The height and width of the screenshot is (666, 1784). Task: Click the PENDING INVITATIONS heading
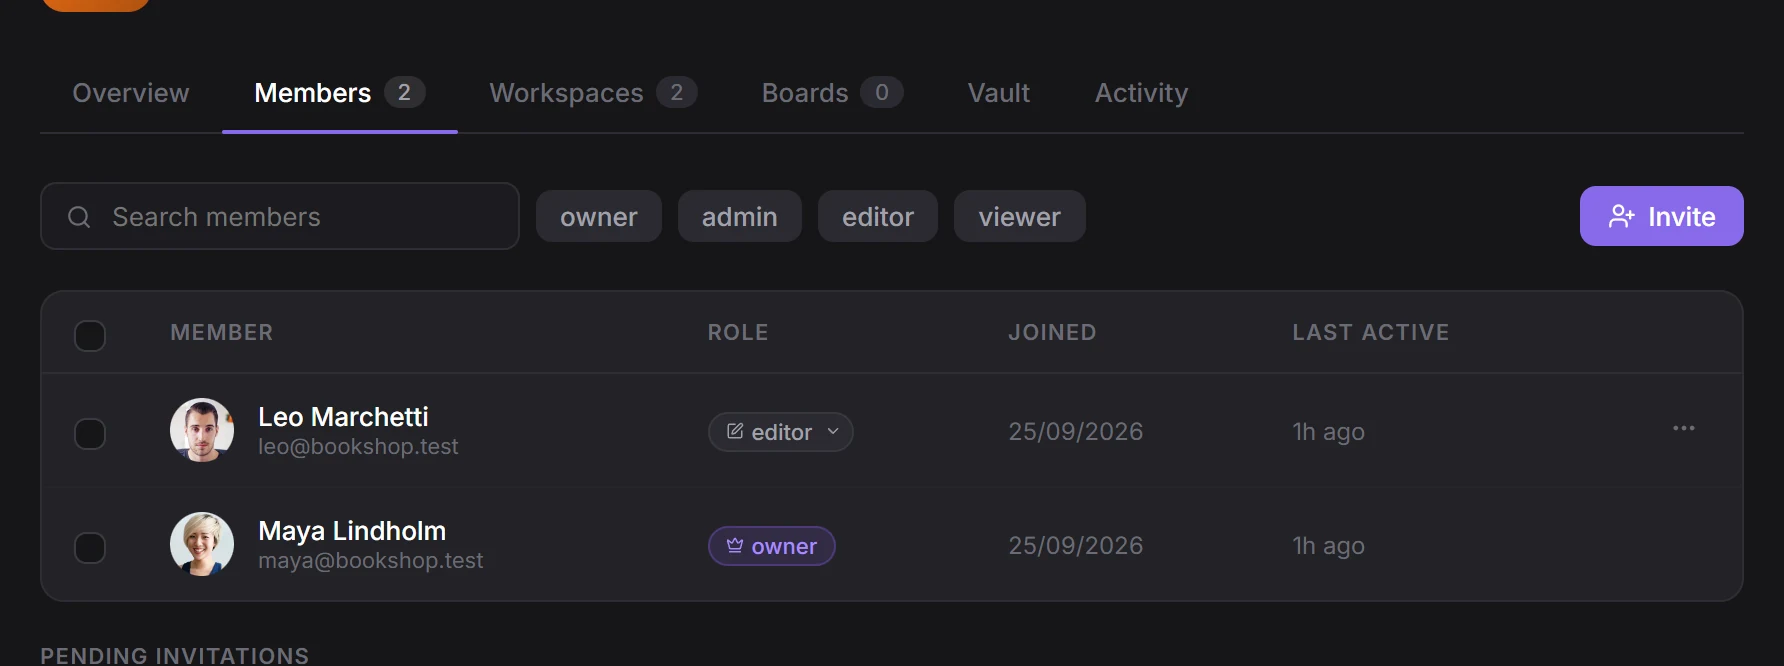175,656
